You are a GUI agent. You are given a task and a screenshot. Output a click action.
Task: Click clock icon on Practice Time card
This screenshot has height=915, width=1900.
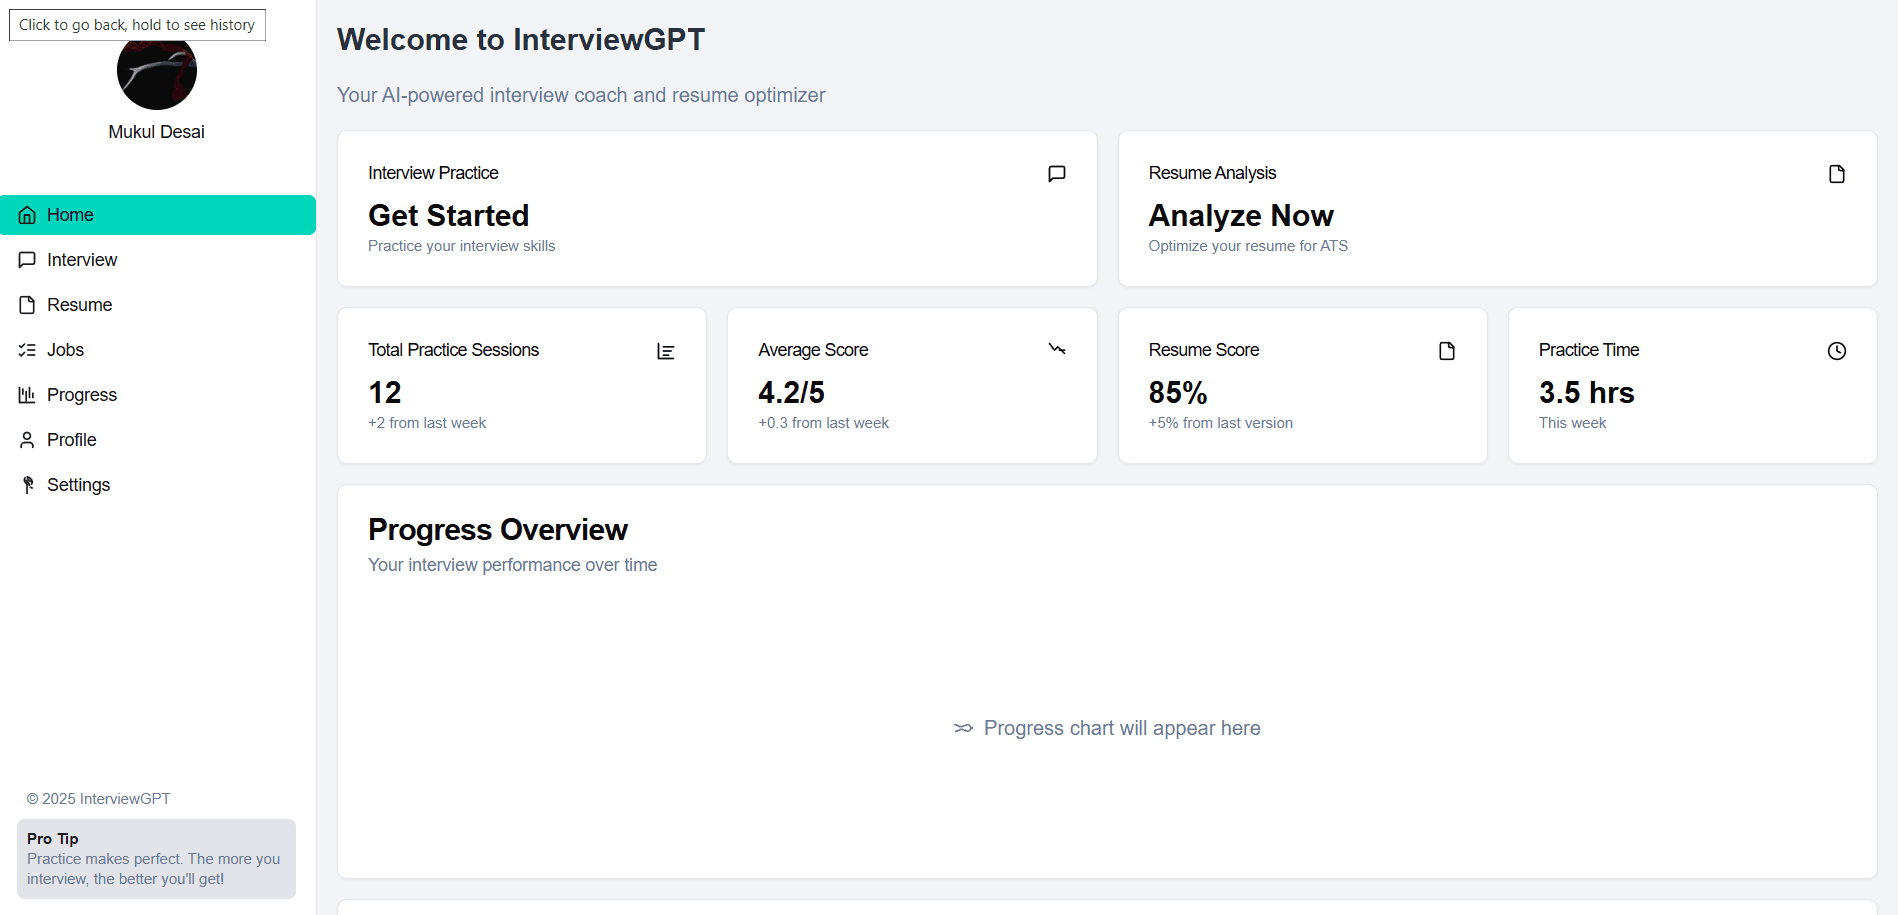1836,351
